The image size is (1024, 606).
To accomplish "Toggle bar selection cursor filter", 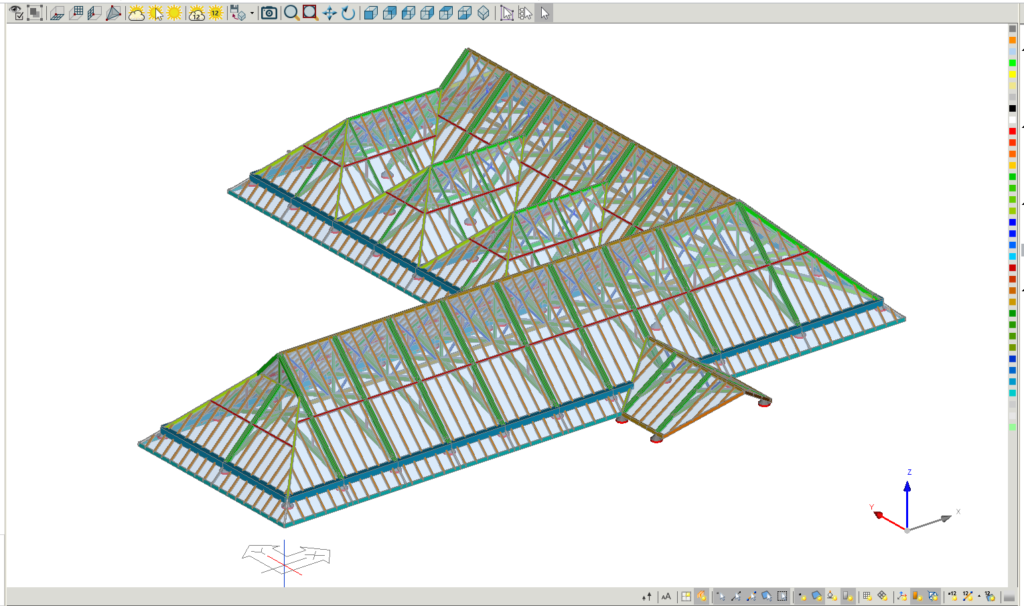I will (x=736, y=596).
